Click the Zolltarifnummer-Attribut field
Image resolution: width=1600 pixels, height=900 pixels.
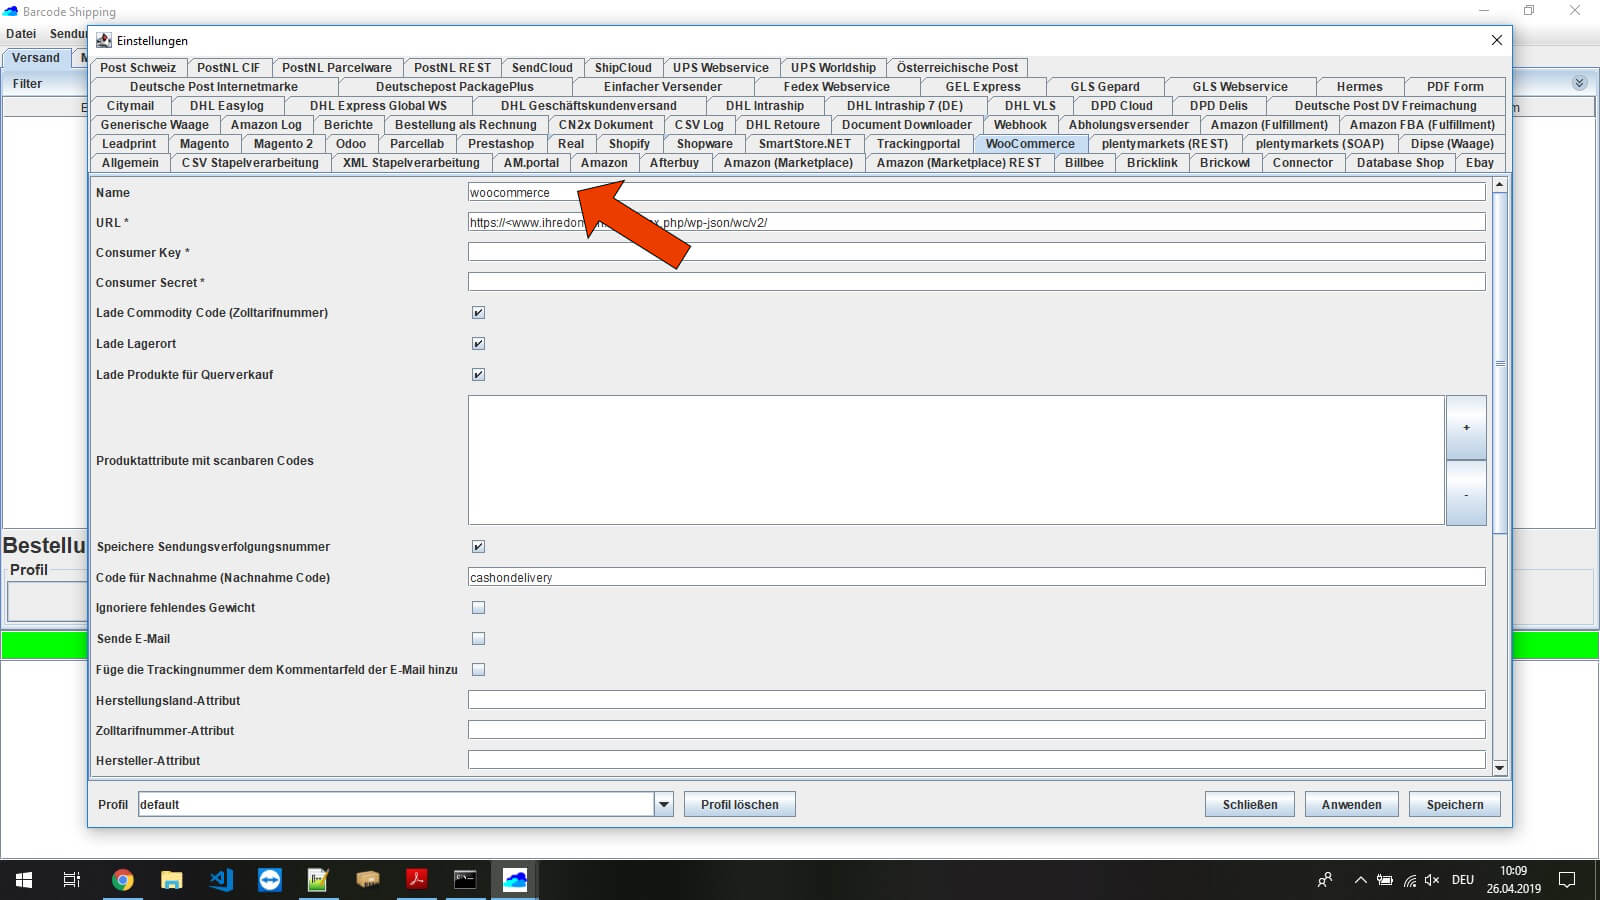[x=976, y=730]
